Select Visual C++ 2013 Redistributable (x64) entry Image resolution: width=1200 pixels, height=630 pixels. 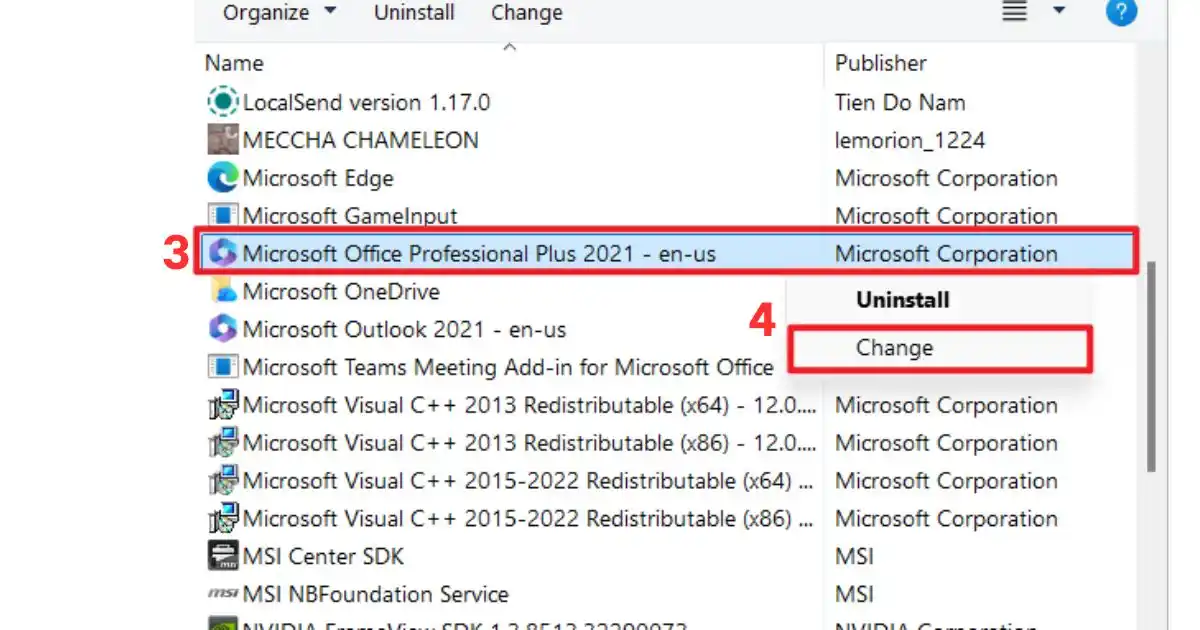[530, 405]
